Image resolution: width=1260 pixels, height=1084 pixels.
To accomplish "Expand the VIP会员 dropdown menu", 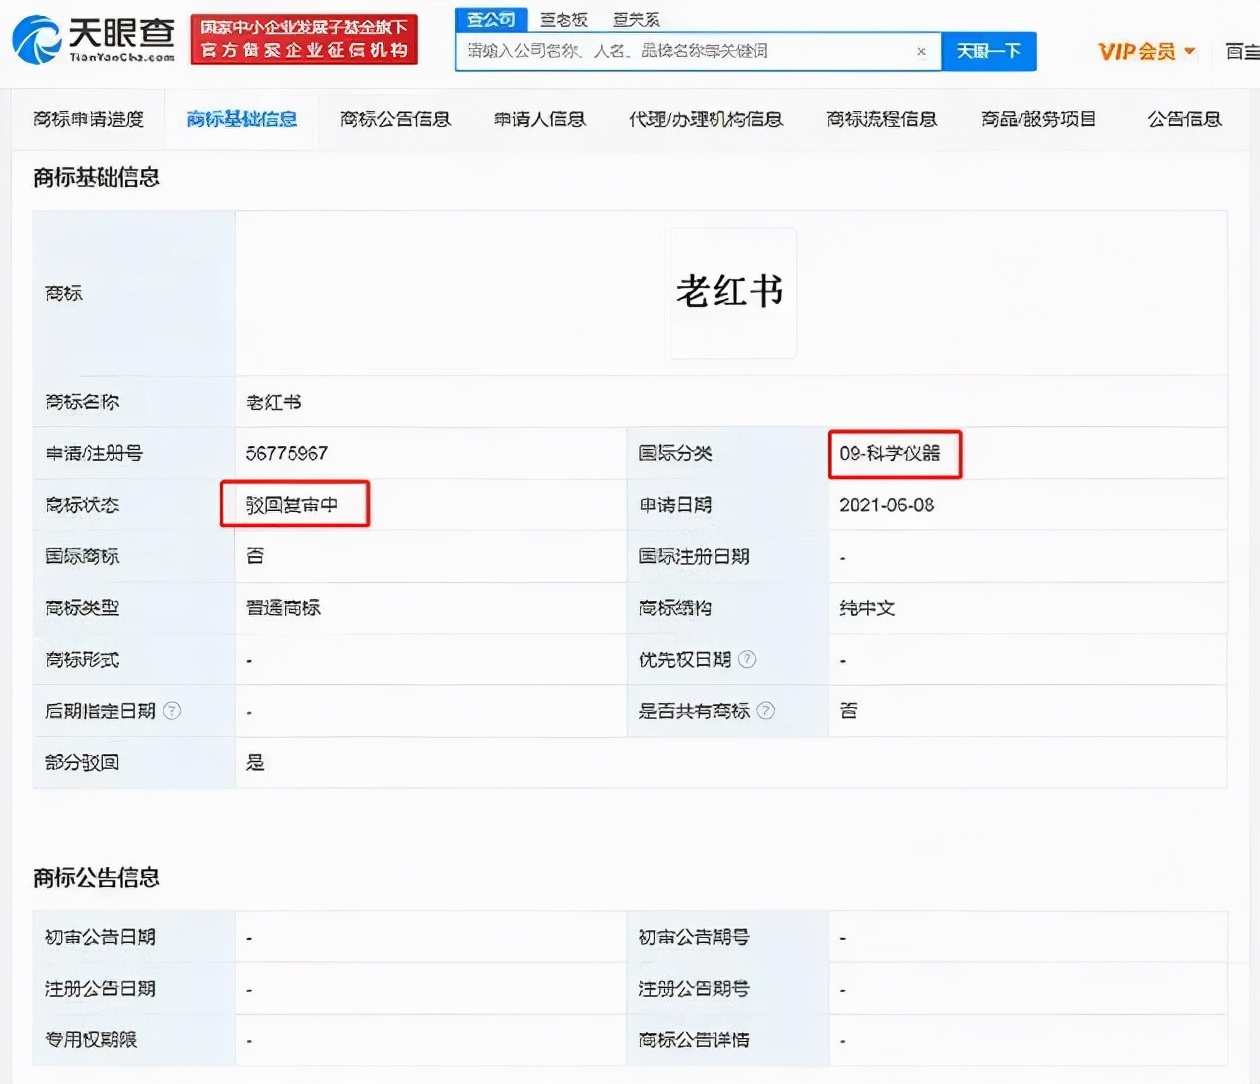I will pyautogui.click(x=1188, y=51).
